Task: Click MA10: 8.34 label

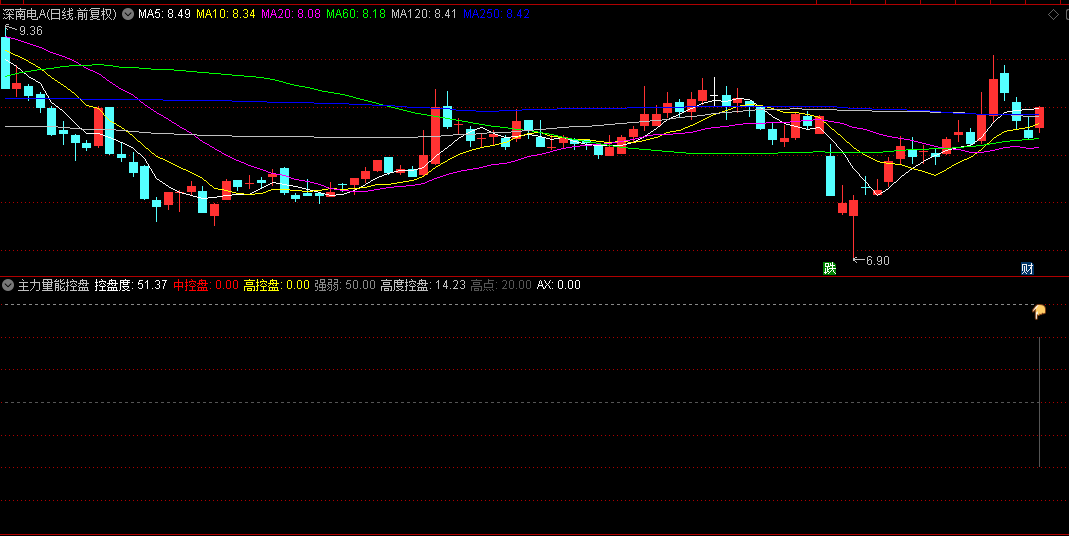Action: point(226,14)
